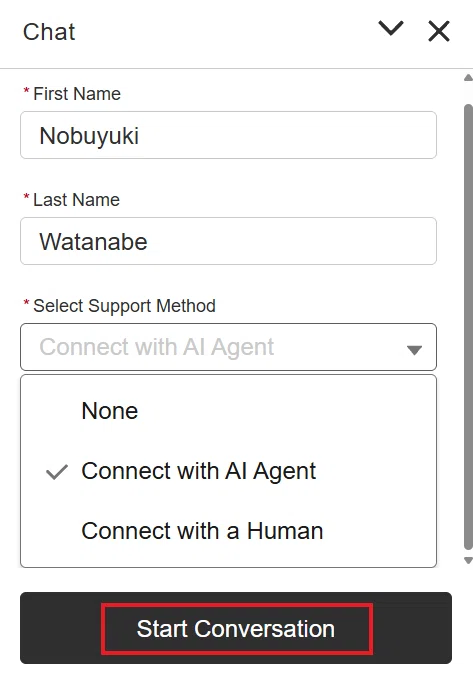Focus the First Name field containing Nobuyuki

click(x=228, y=135)
